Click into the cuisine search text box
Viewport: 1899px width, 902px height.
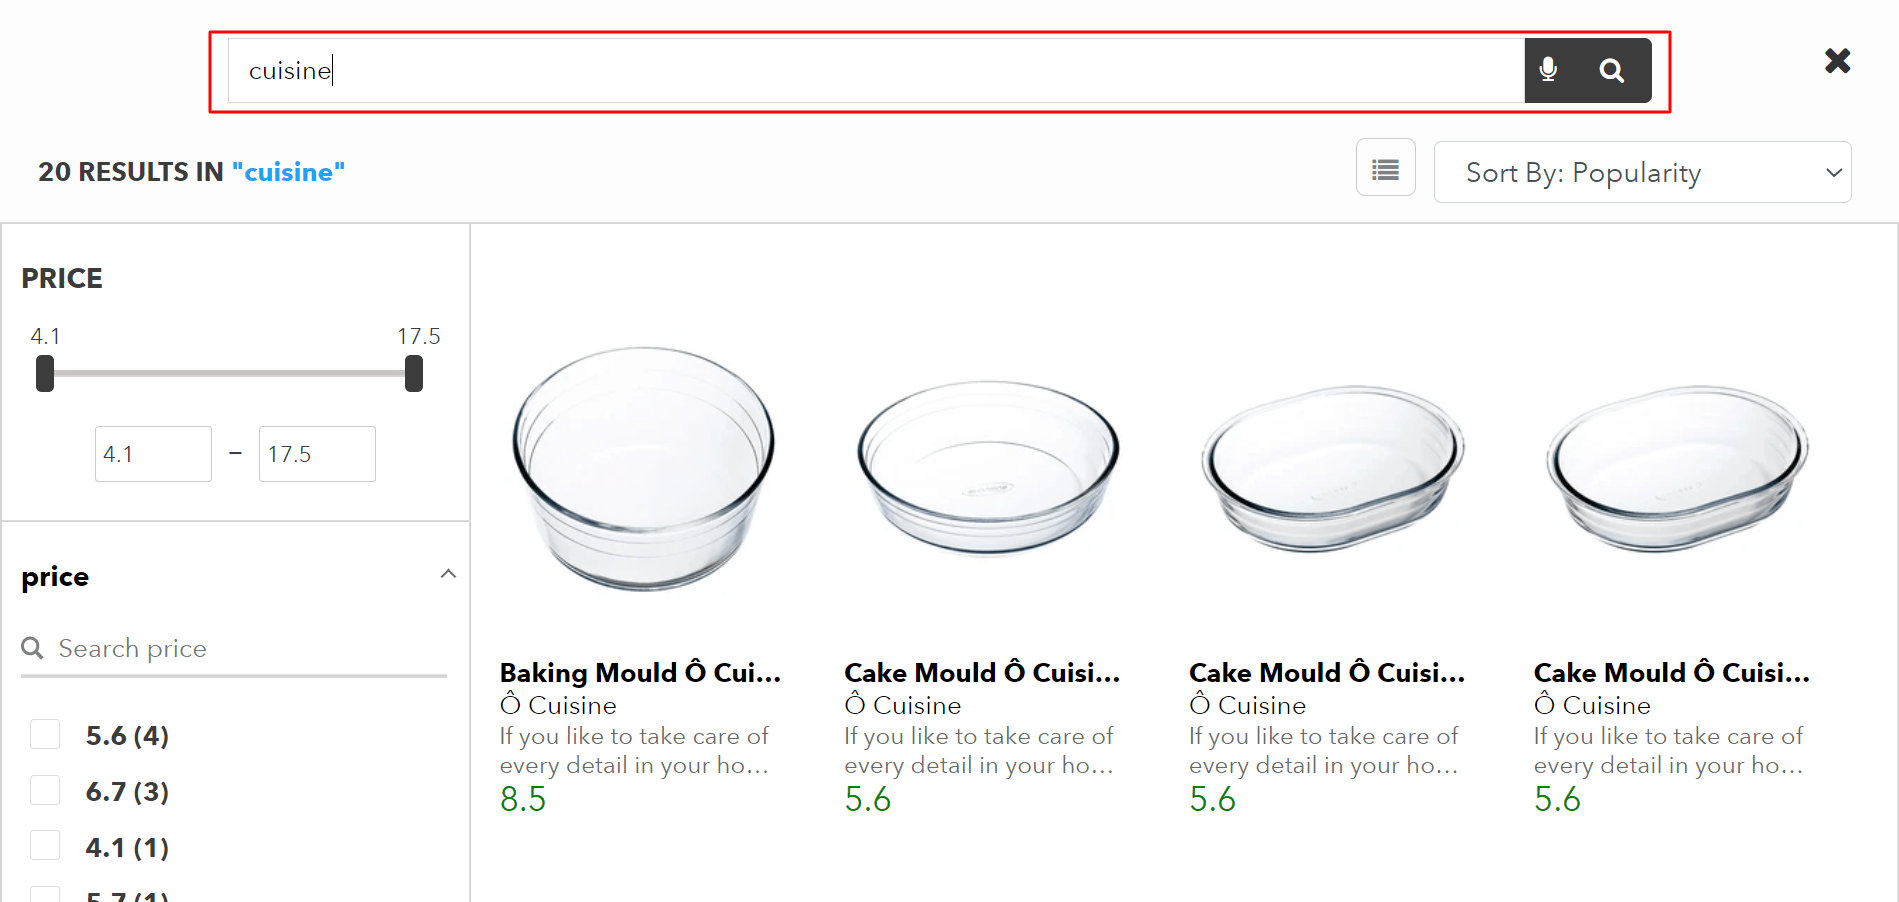click(875, 70)
